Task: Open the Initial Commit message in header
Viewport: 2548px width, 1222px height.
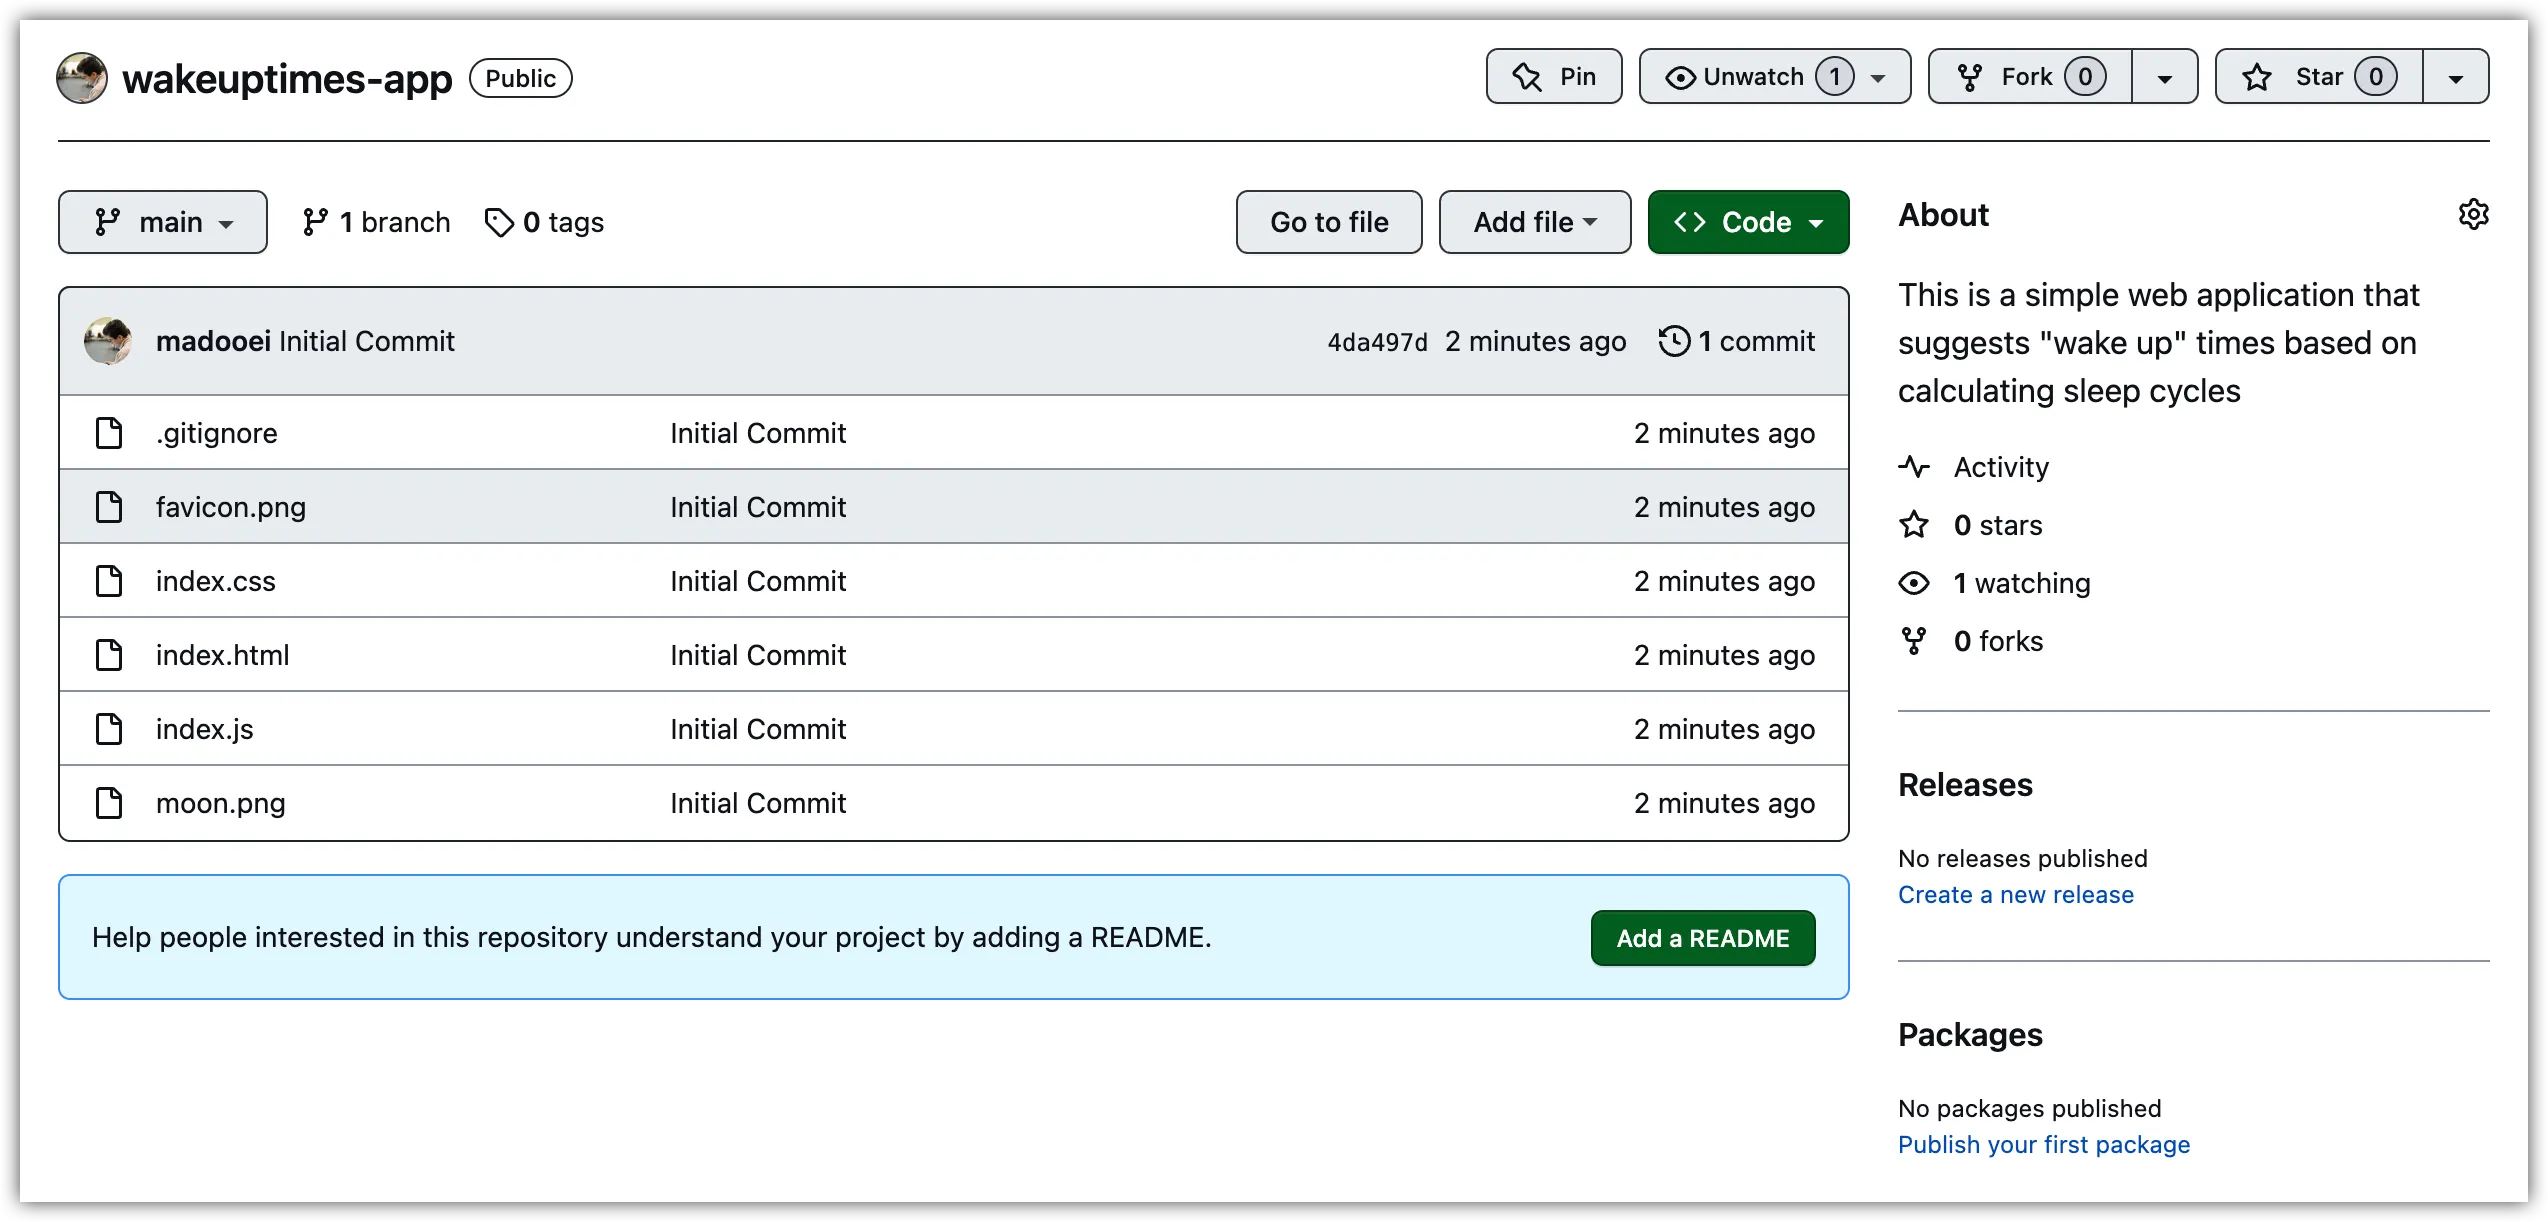Action: (x=367, y=341)
